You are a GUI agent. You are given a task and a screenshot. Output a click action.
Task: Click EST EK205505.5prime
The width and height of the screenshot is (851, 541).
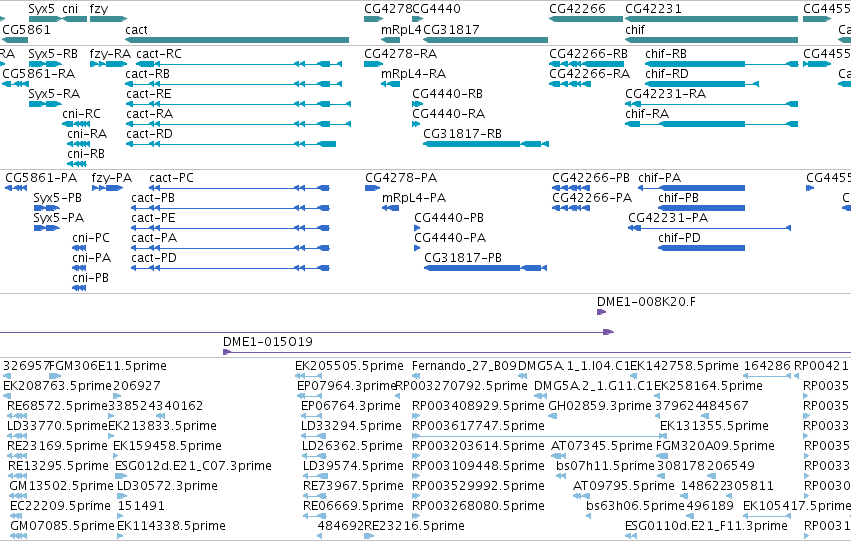click(x=308, y=375)
